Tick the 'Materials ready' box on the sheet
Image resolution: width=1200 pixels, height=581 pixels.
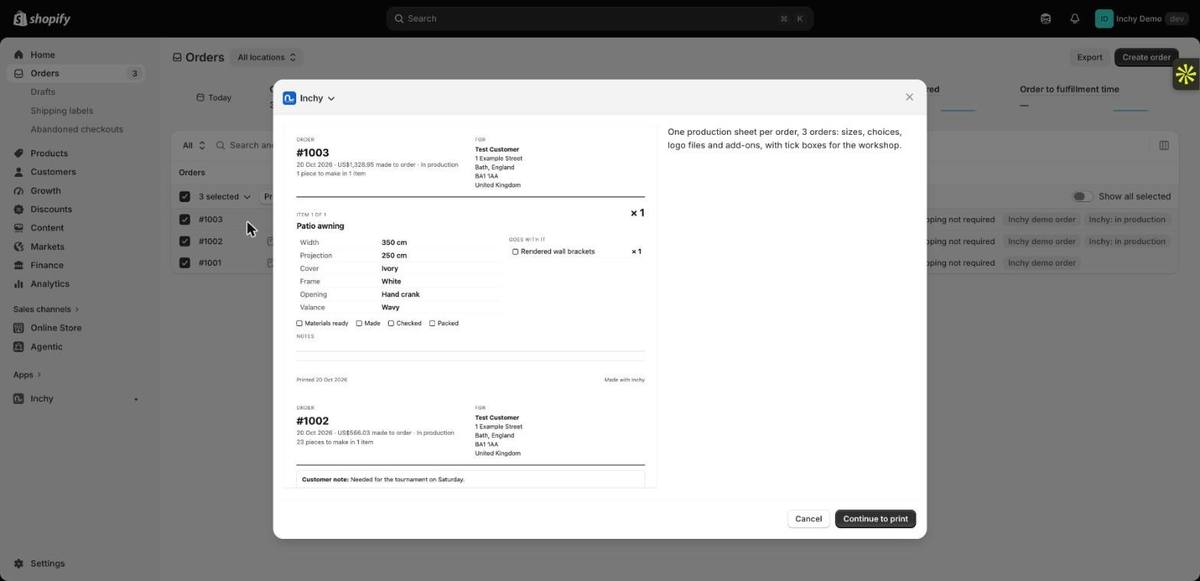(x=299, y=323)
